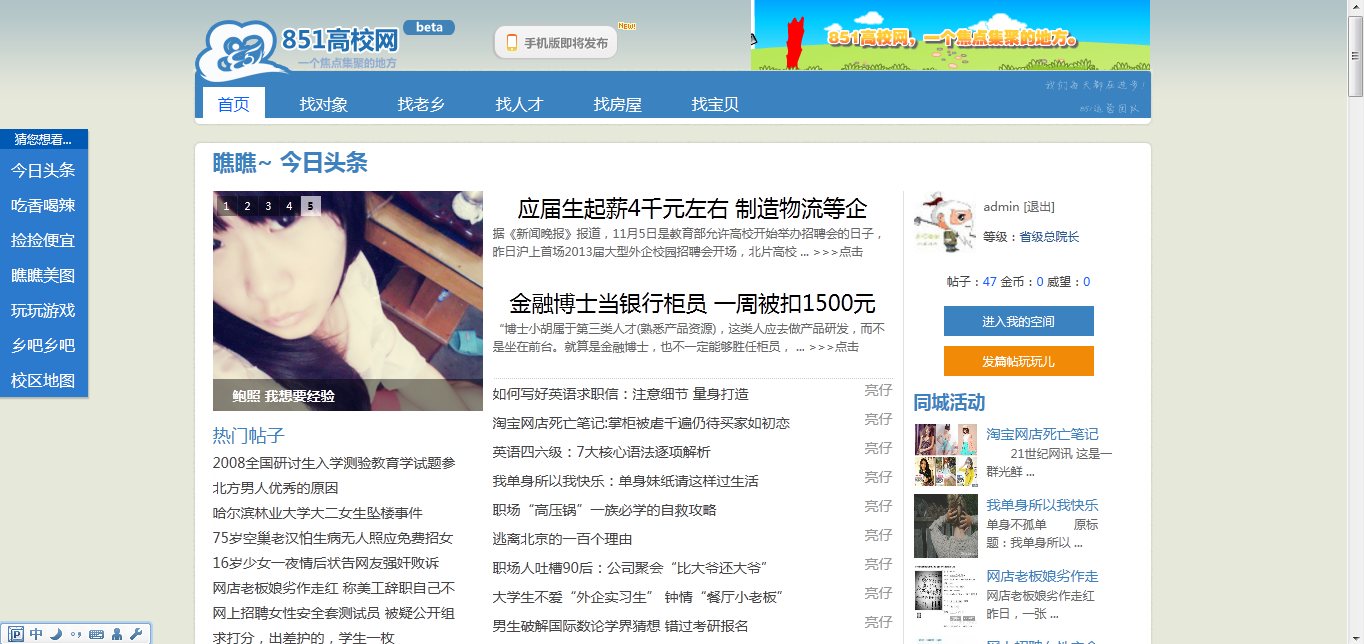Image resolution: width=1364 pixels, height=644 pixels.
Task: Click 亮仔 beside 大学生不爱“外企实习生”
Action: [x=878, y=593]
